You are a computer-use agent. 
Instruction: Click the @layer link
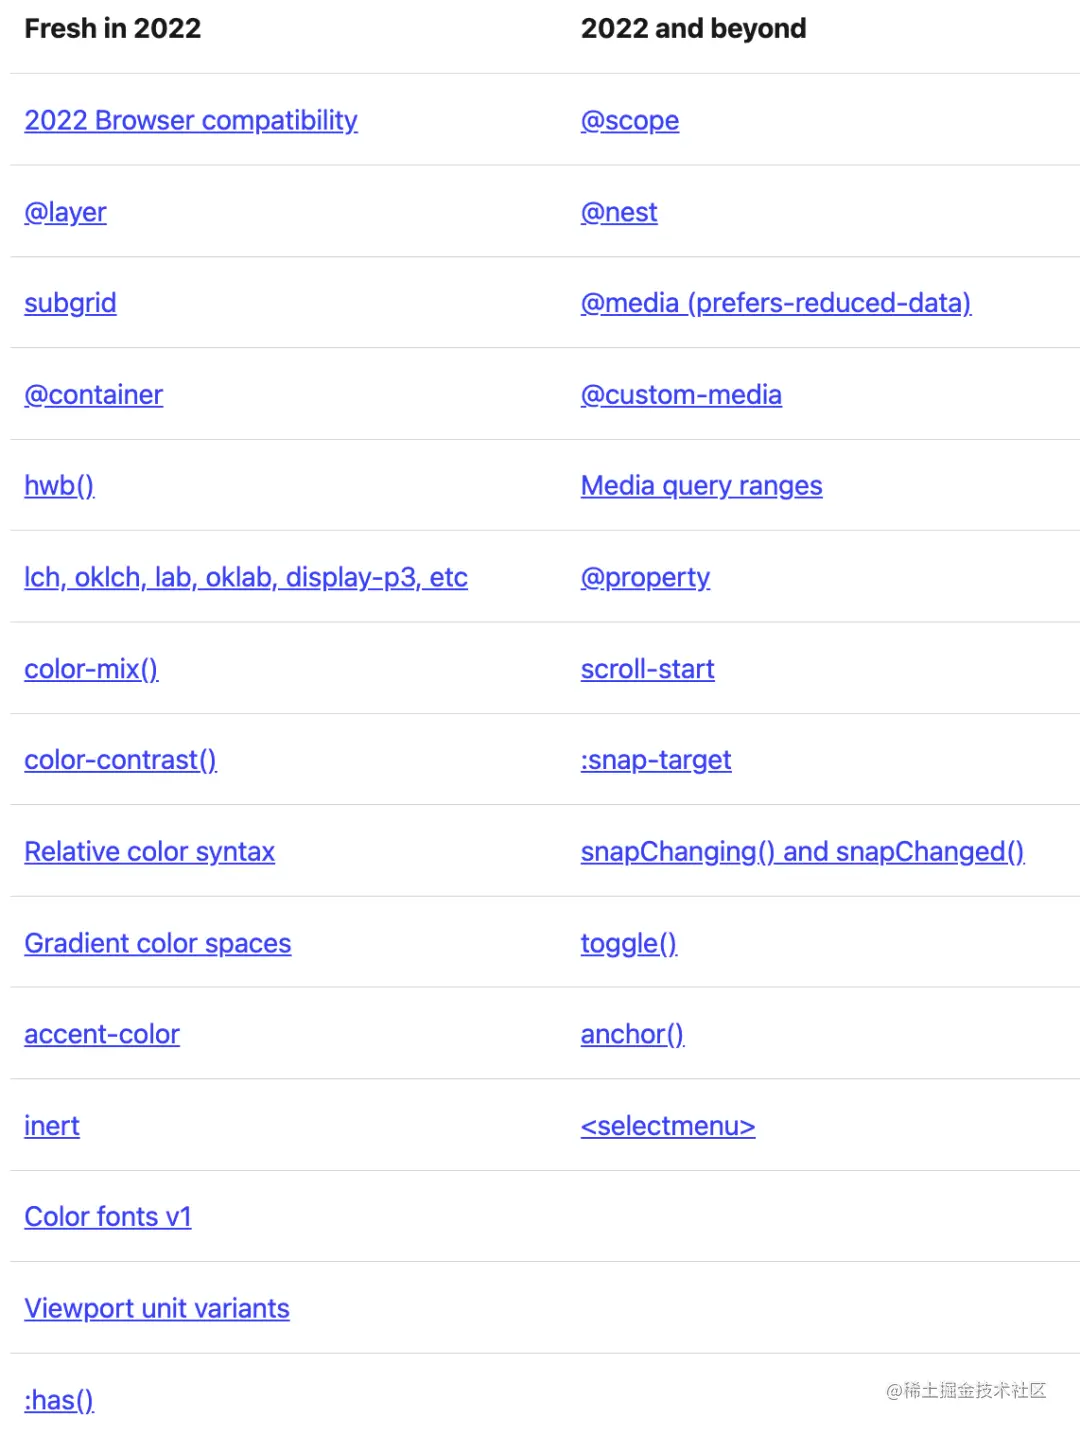point(65,212)
